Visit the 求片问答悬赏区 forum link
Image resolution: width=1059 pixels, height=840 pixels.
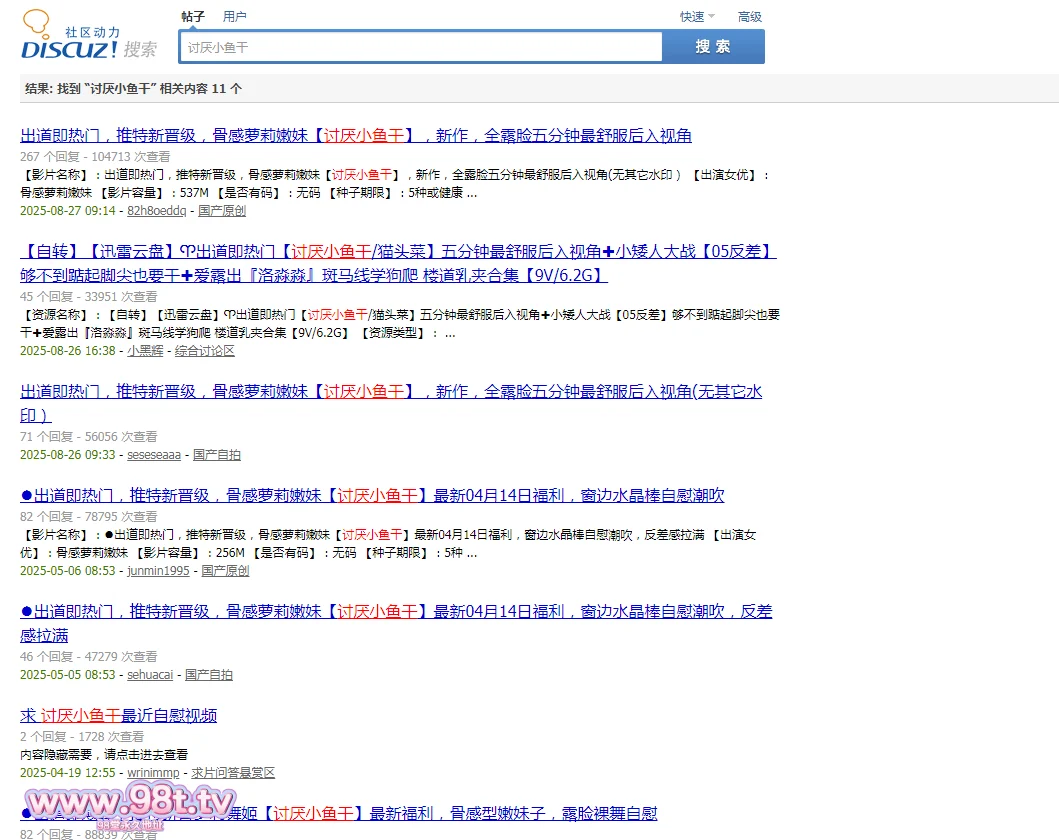coord(233,773)
